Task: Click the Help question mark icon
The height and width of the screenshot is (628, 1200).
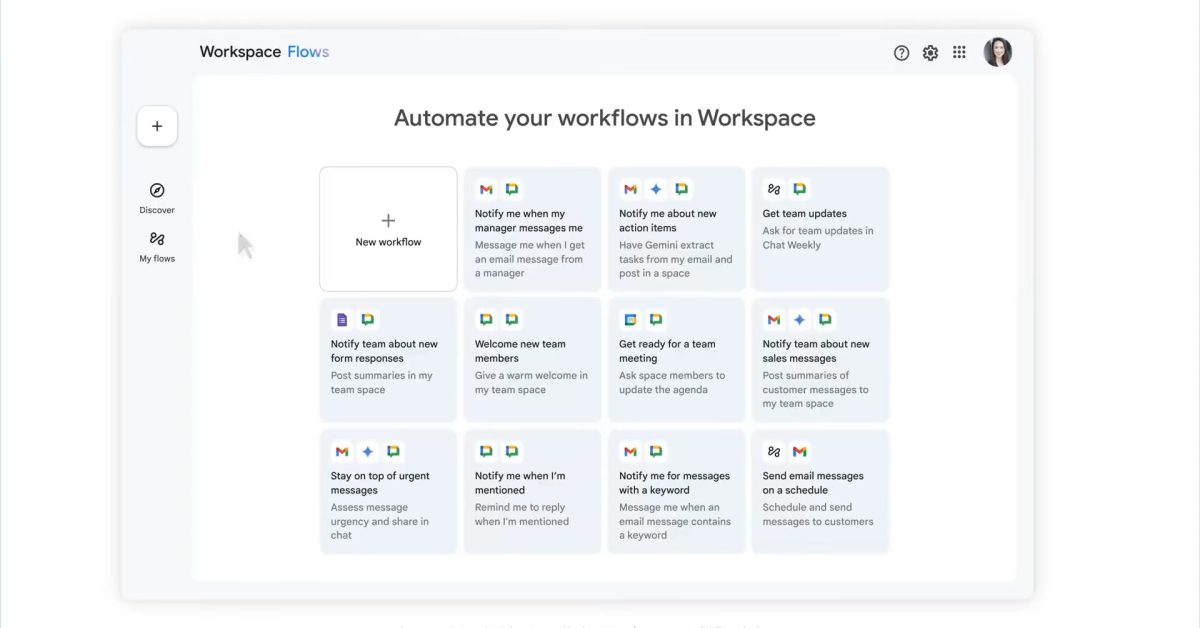Action: pos(901,52)
